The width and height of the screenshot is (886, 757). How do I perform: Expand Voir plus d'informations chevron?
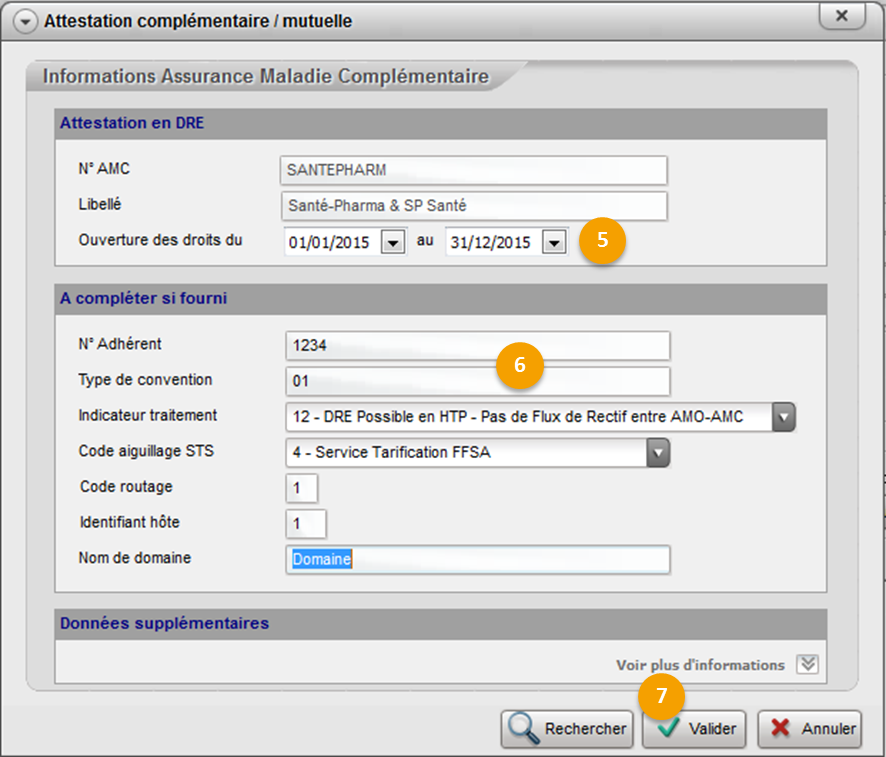pyautogui.click(x=808, y=665)
